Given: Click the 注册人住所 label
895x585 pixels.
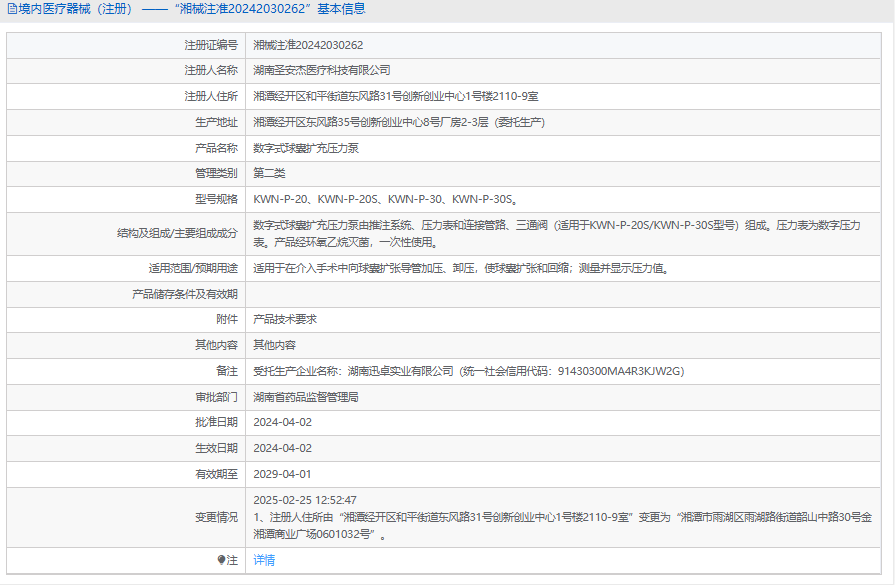Looking at the screenshot, I should 211,96.
